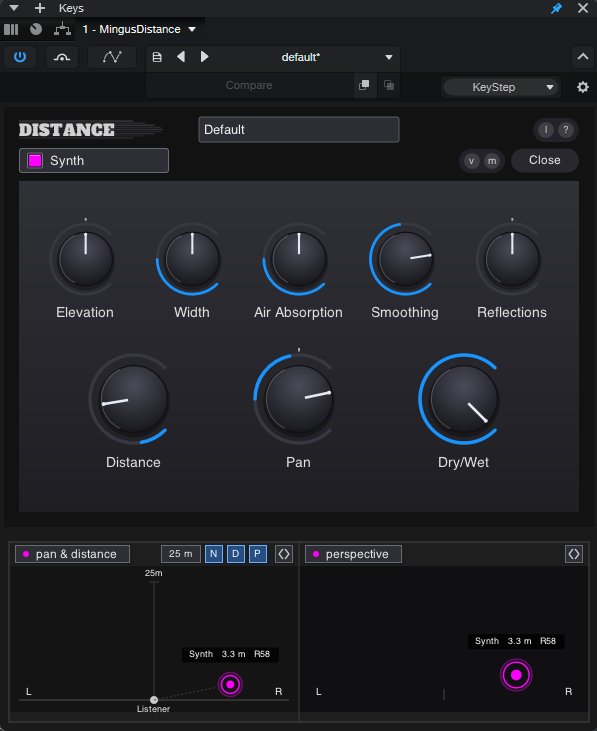Click the Synth source name field
This screenshot has width=597, height=731.
[94, 160]
